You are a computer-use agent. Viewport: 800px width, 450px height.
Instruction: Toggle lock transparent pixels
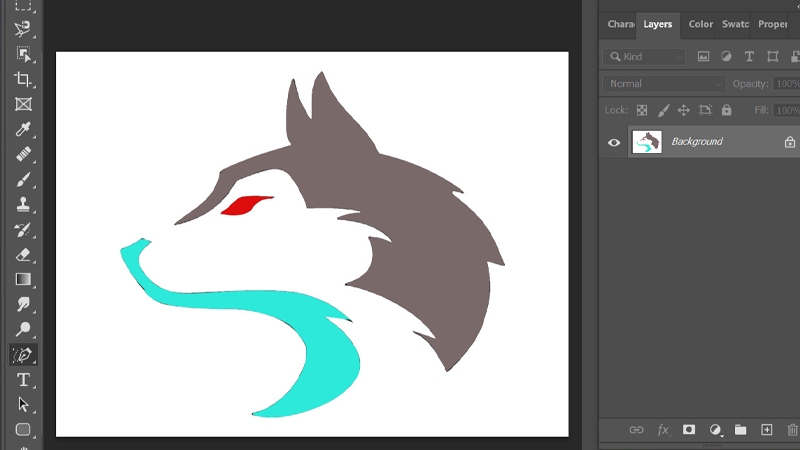tap(642, 110)
